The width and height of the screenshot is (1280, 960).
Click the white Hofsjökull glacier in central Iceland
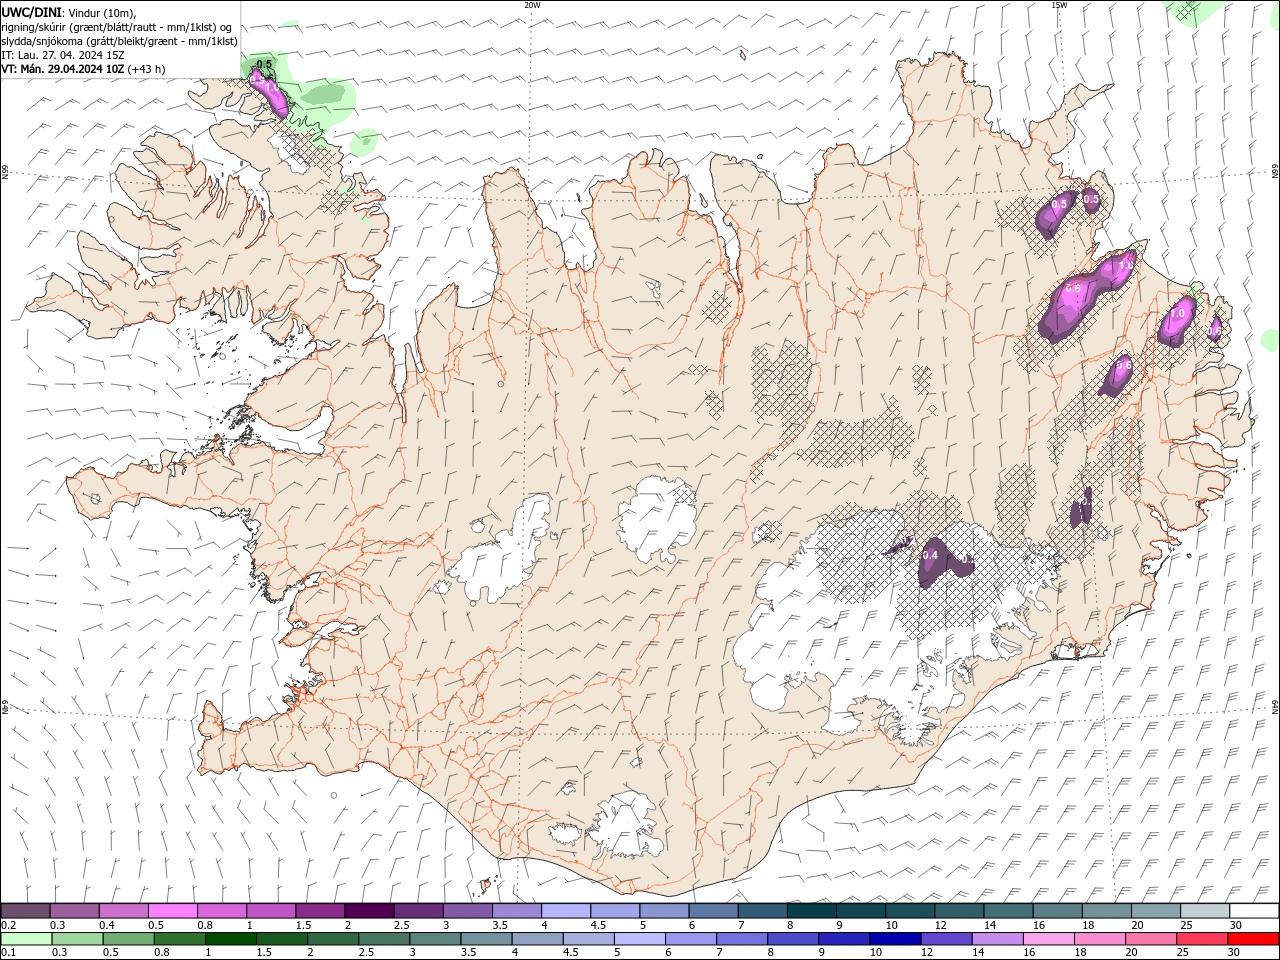[x=657, y=520]
